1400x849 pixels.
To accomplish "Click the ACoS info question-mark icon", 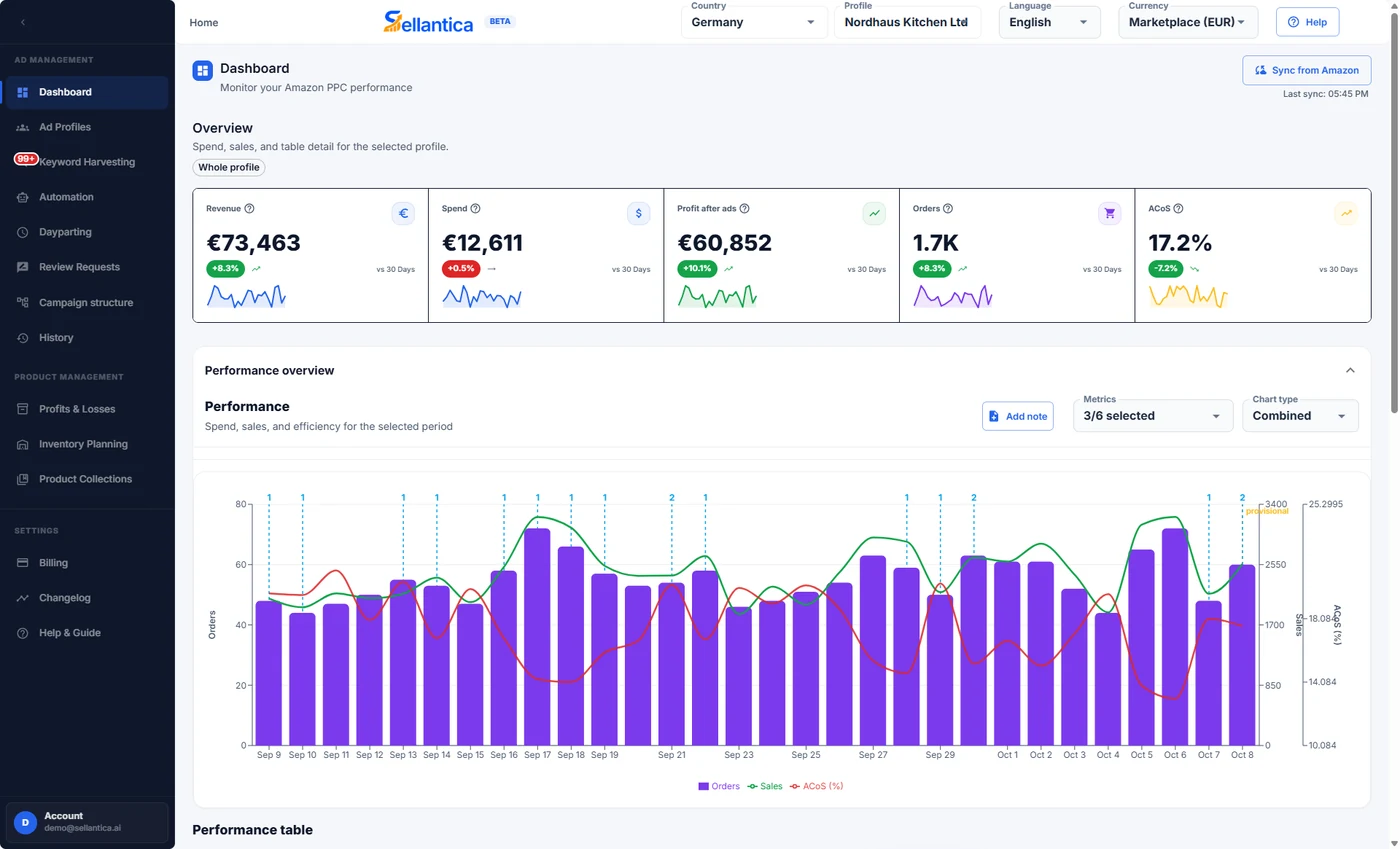I will [1178, 209].
